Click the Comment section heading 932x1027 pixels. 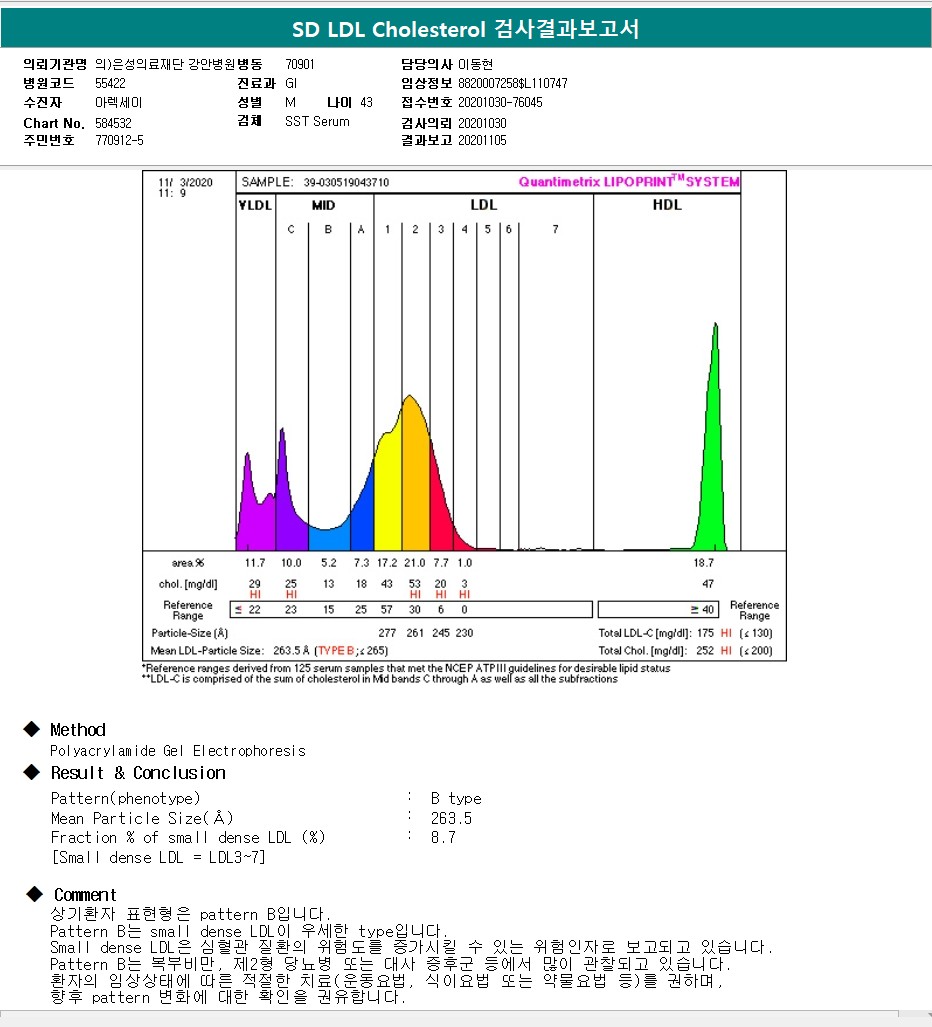[x=85, y=895]
